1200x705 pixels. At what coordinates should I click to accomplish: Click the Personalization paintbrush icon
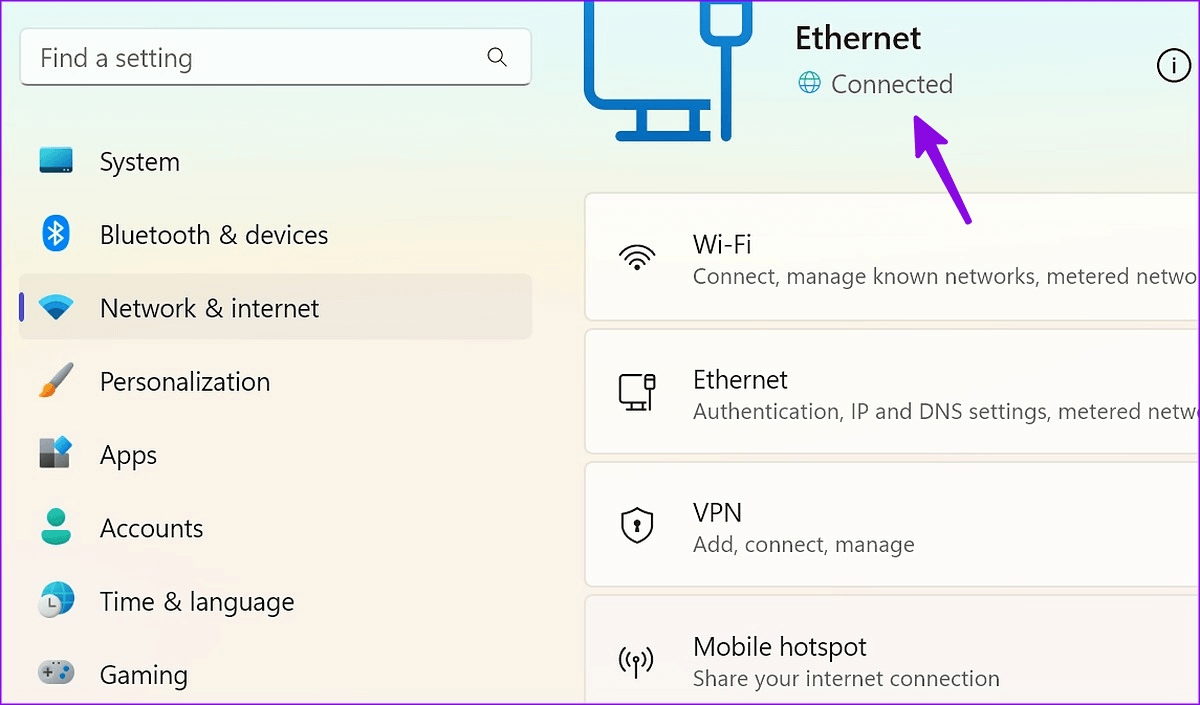click(56, 381)
